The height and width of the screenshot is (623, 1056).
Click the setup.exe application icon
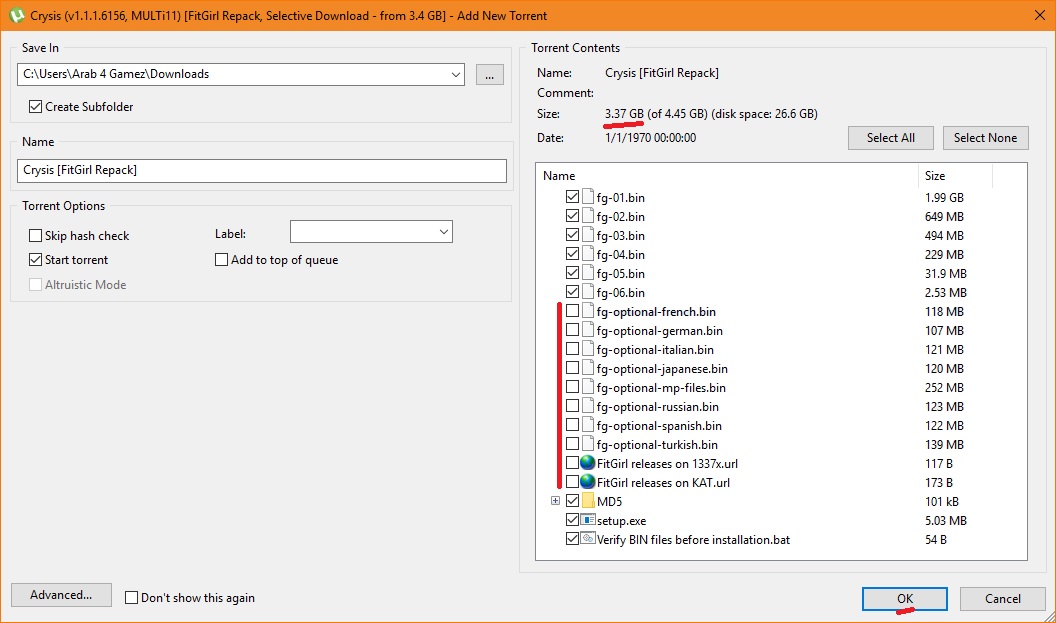pos(588,520)
